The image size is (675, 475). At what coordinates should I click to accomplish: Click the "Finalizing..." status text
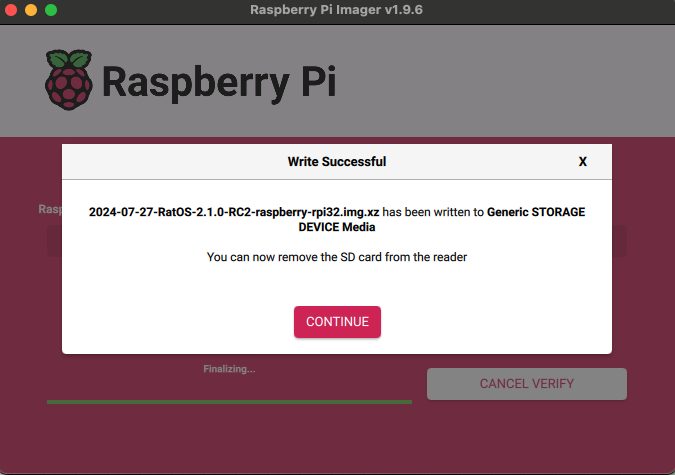pos(229,369)
